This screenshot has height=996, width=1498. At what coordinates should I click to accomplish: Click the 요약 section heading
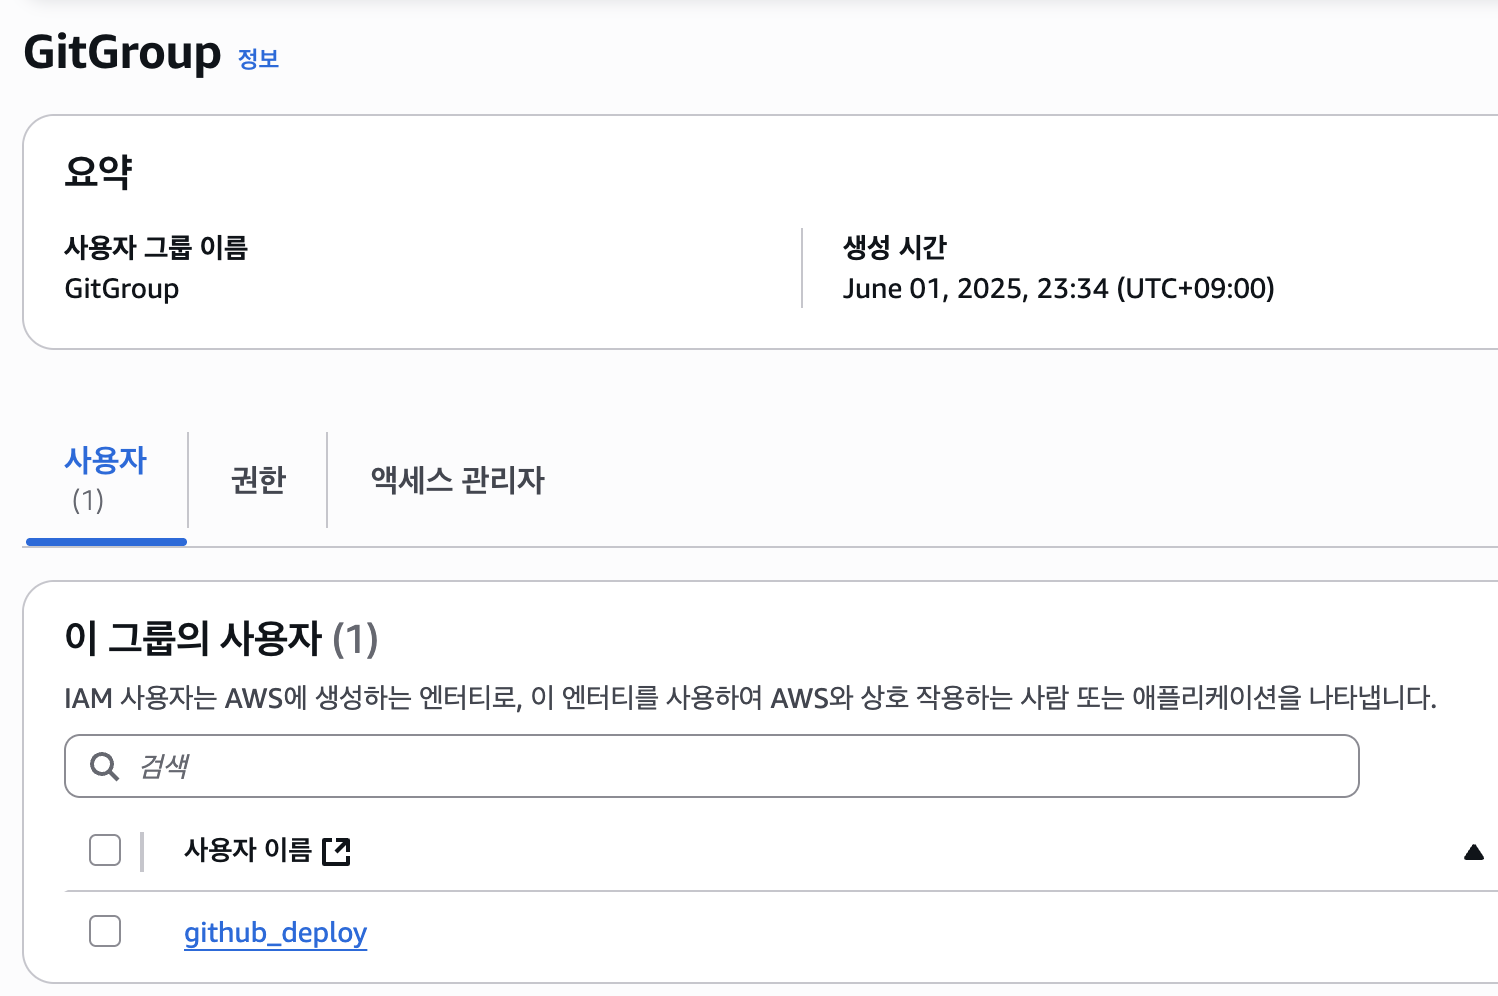(98, 171)
